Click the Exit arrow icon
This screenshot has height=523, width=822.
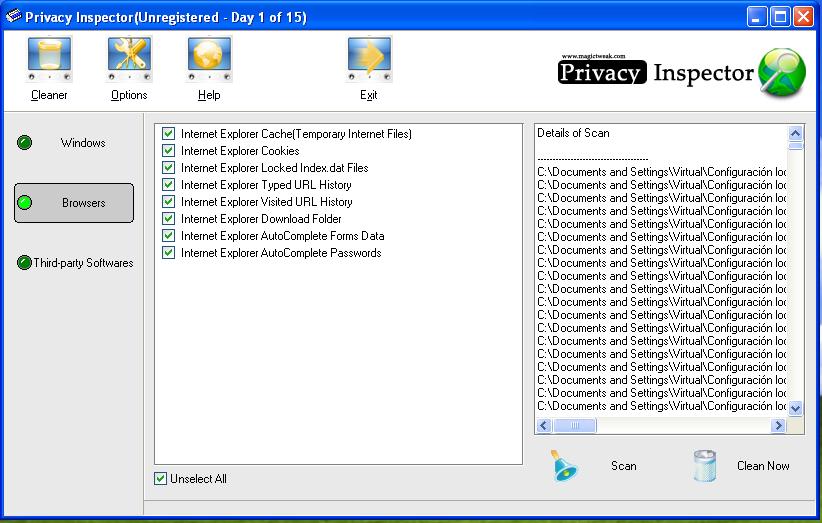pyautogui.click(x=369, y=59)
